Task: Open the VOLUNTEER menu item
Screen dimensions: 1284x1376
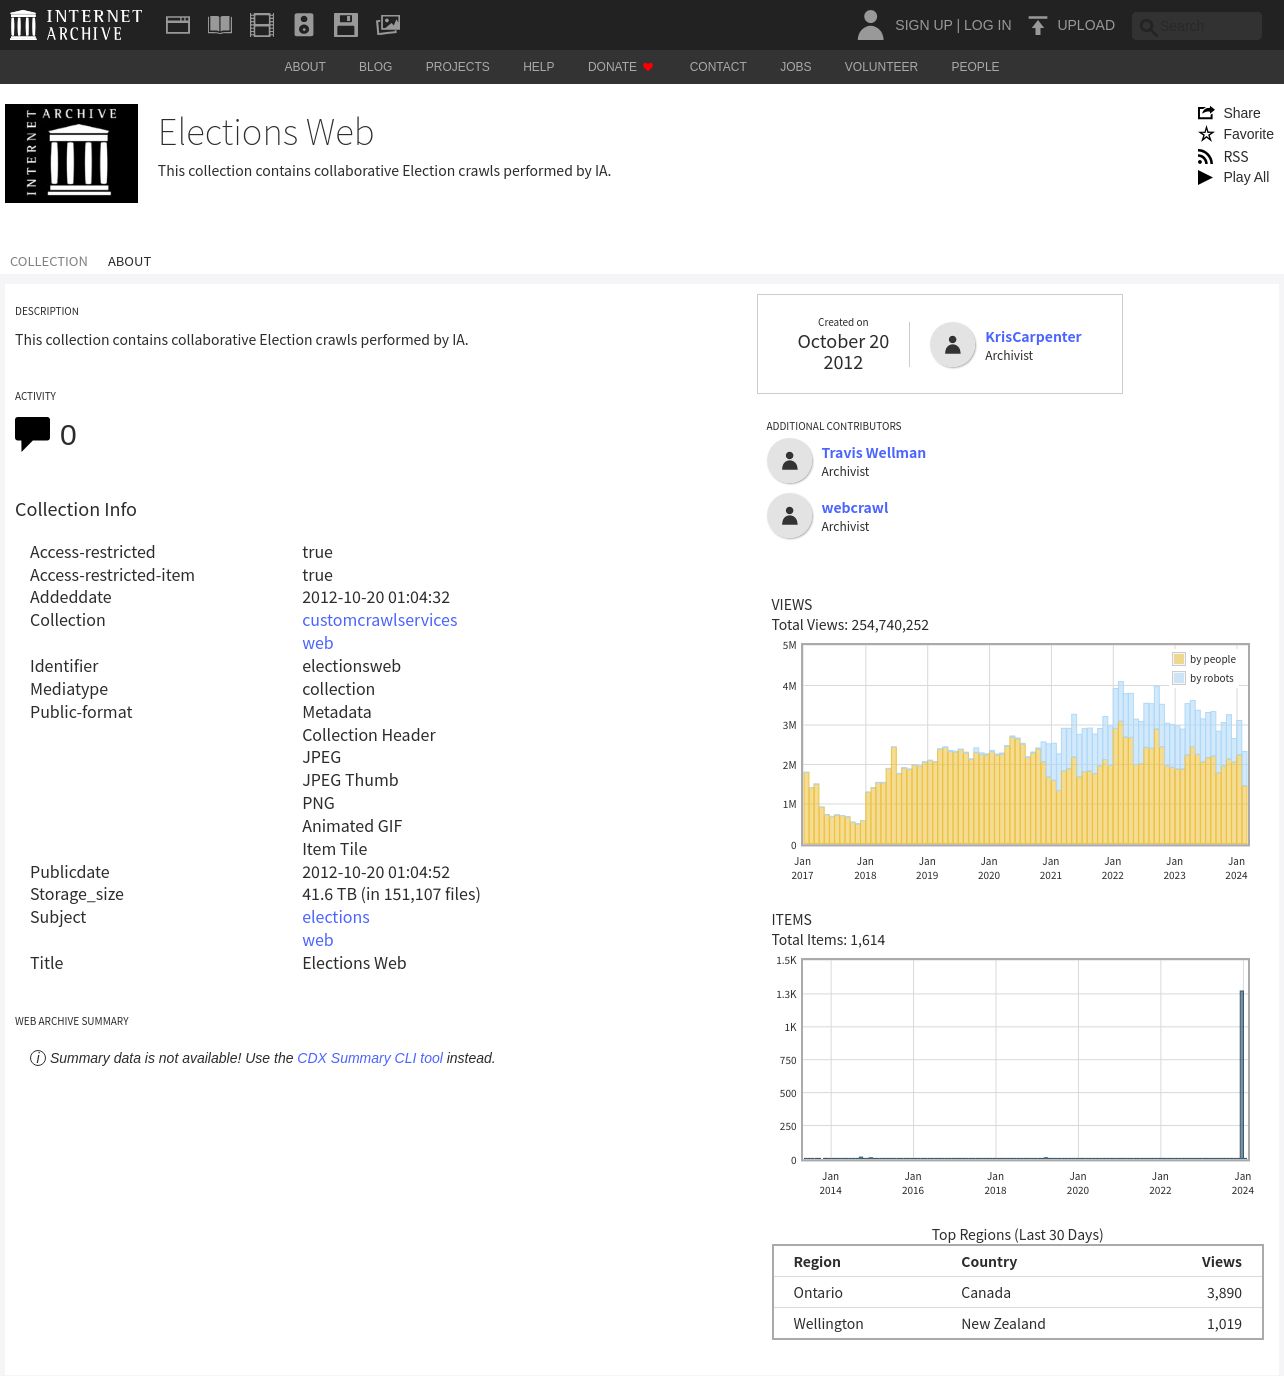Action: coord(881,67)
